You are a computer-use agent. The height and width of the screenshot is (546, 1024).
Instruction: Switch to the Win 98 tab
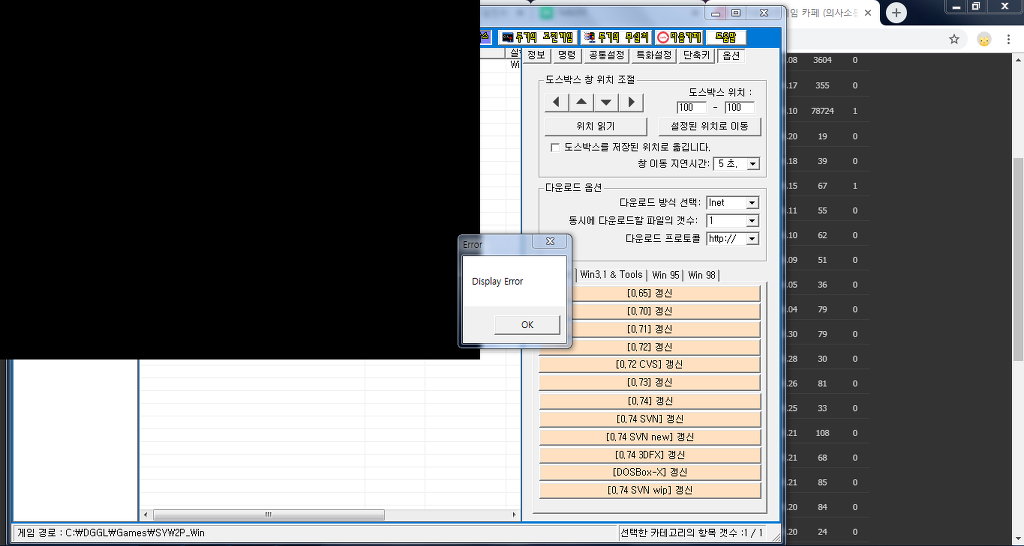(701, 275)
